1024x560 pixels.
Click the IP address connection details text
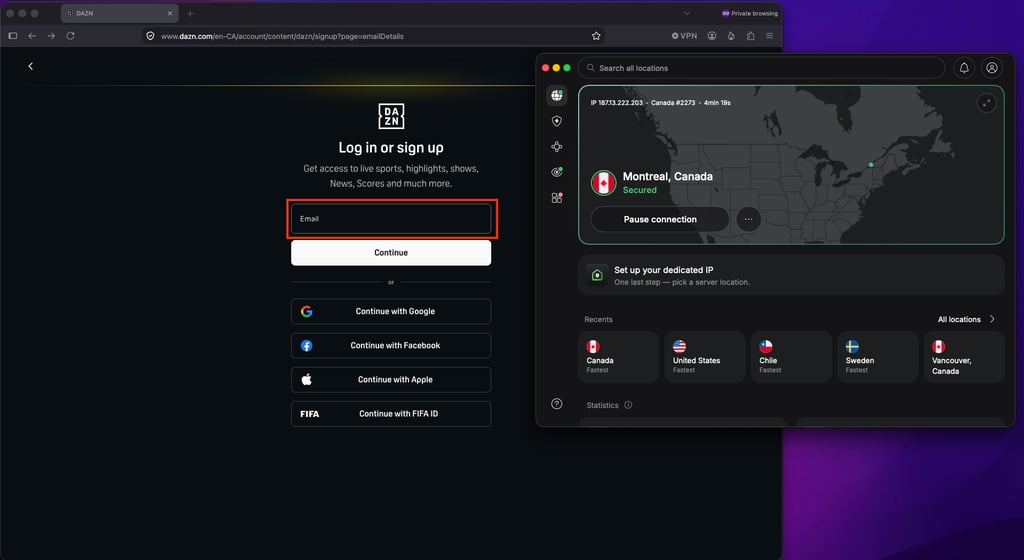(660, 102)
